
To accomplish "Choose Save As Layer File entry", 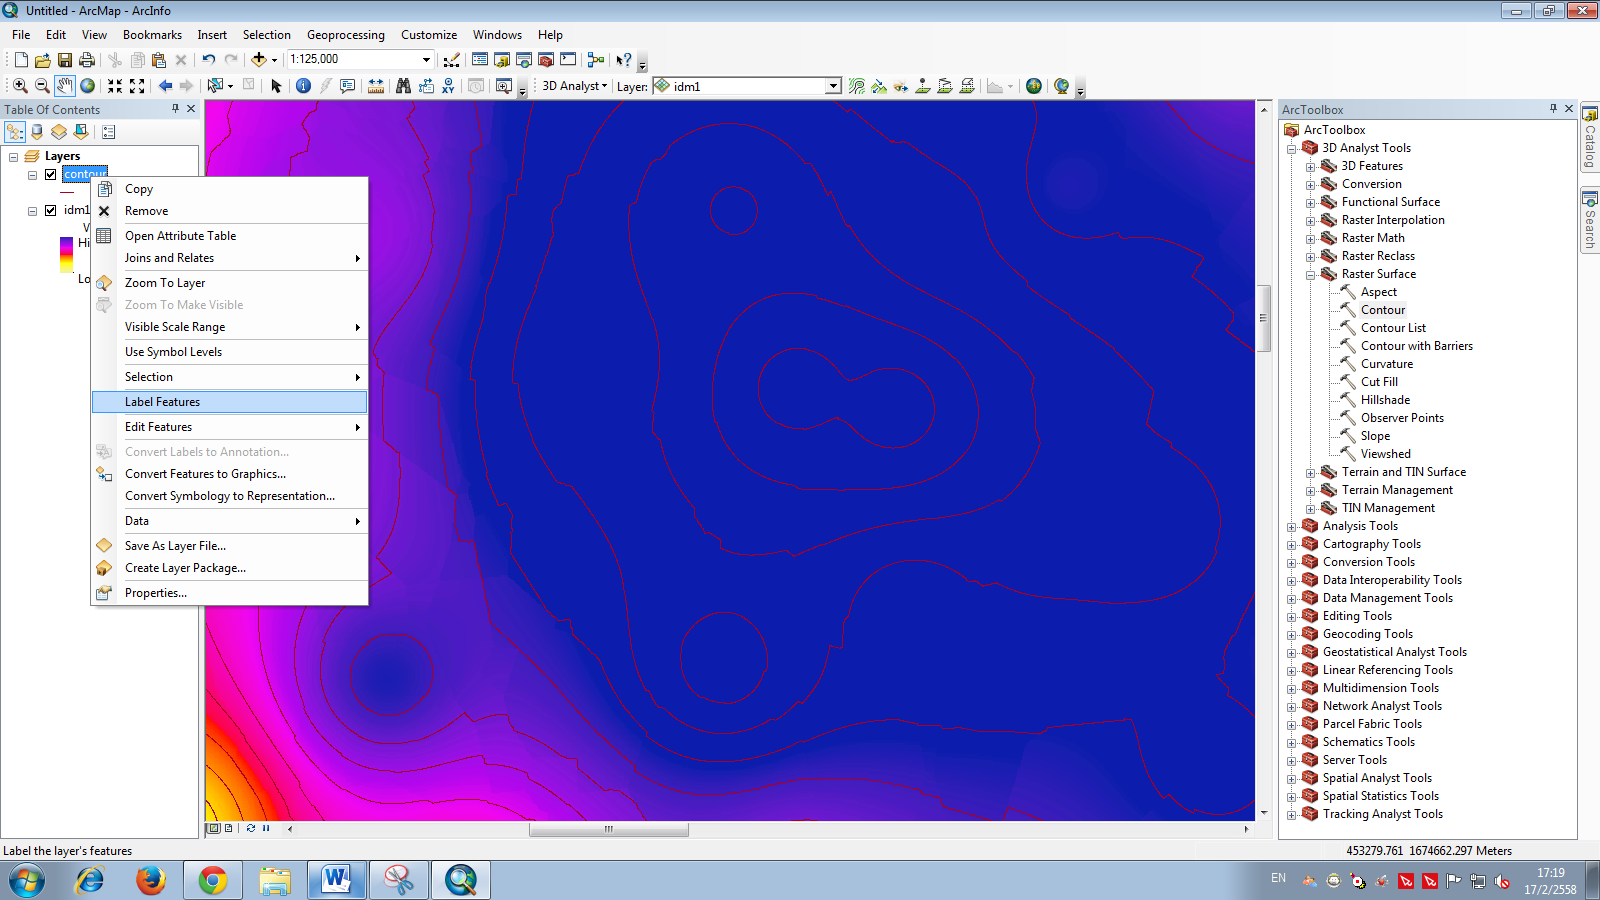I will point(230,546).
